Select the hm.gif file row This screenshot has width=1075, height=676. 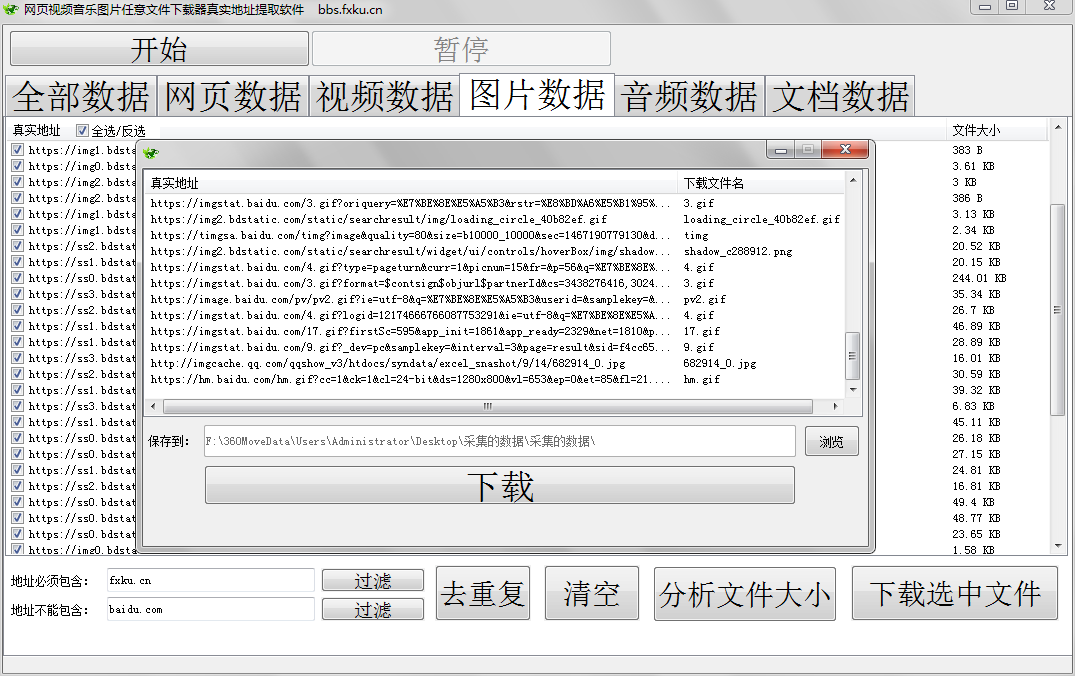tap(494, 379)
